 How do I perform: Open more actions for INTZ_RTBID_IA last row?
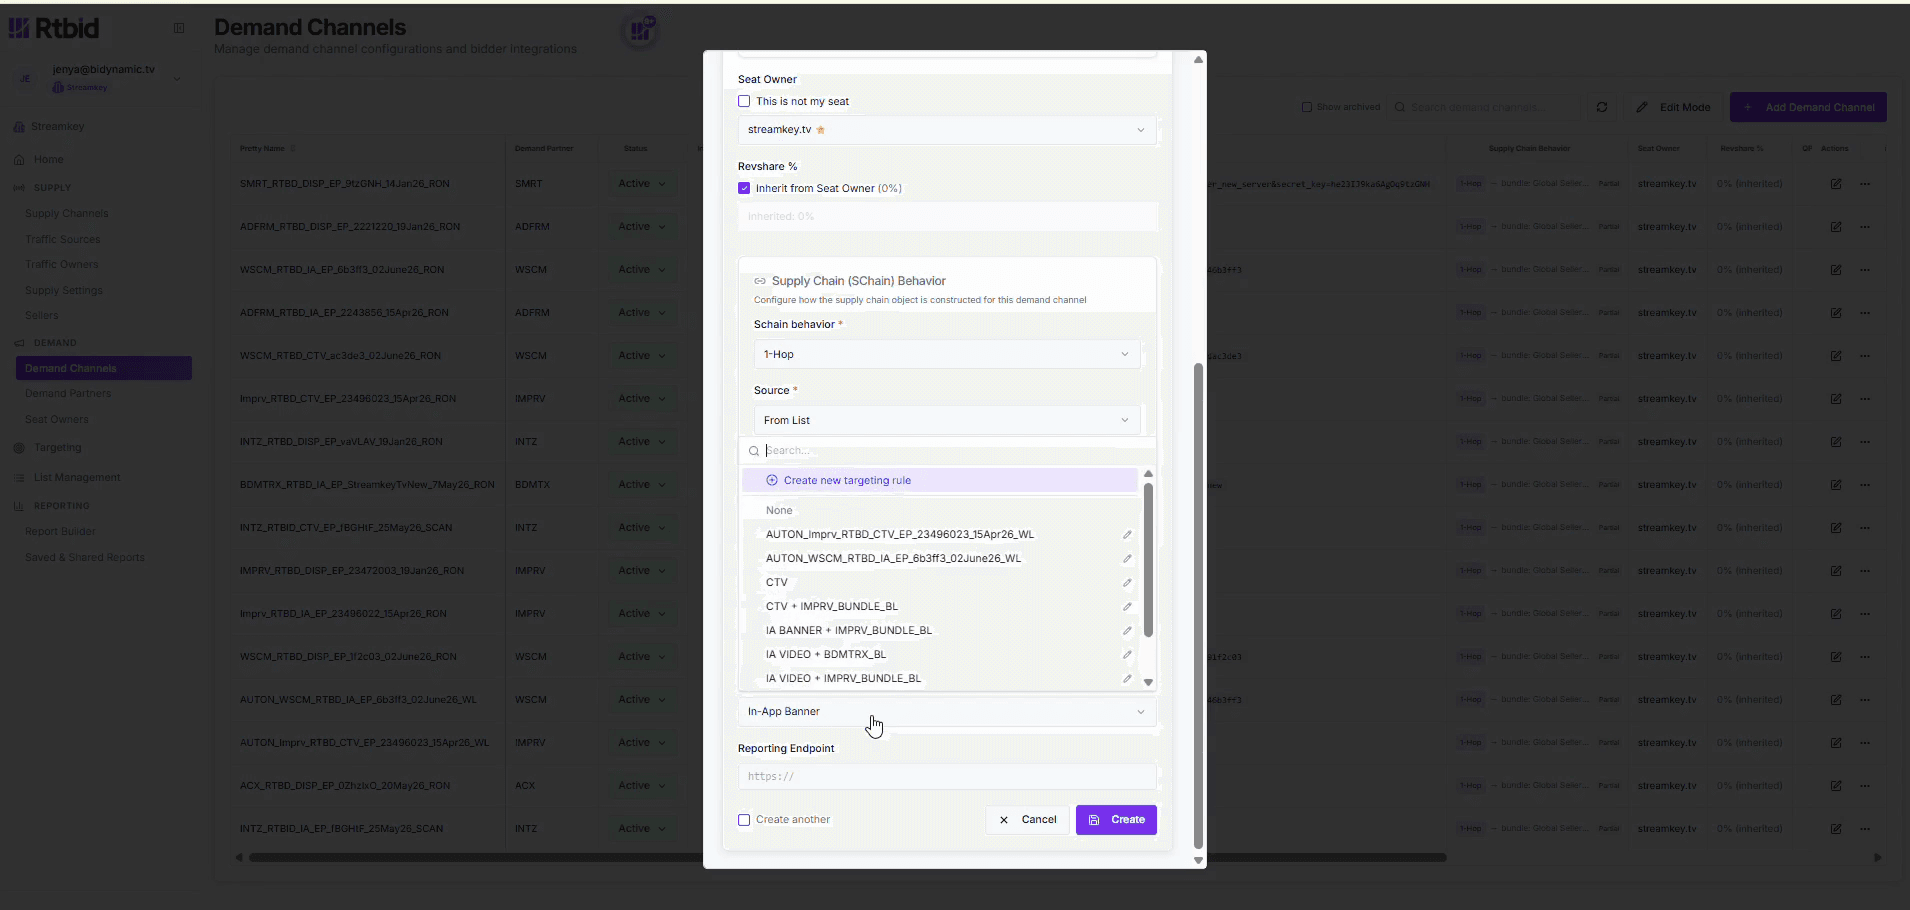point(1865,828)
